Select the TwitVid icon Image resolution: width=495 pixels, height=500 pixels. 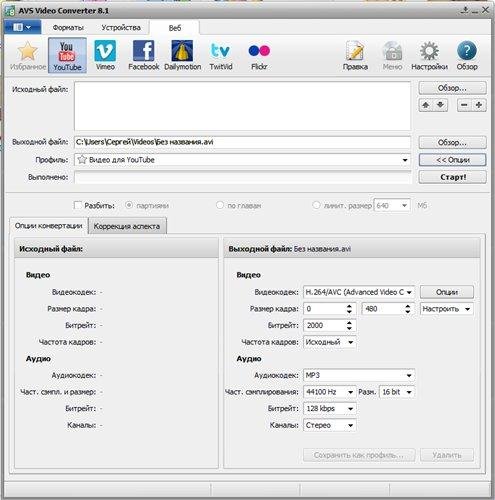click(221, 55)
